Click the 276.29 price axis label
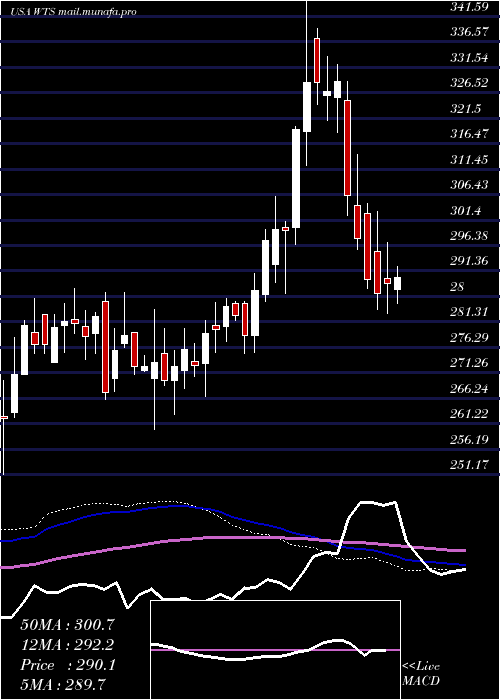 tap(467, 337)
